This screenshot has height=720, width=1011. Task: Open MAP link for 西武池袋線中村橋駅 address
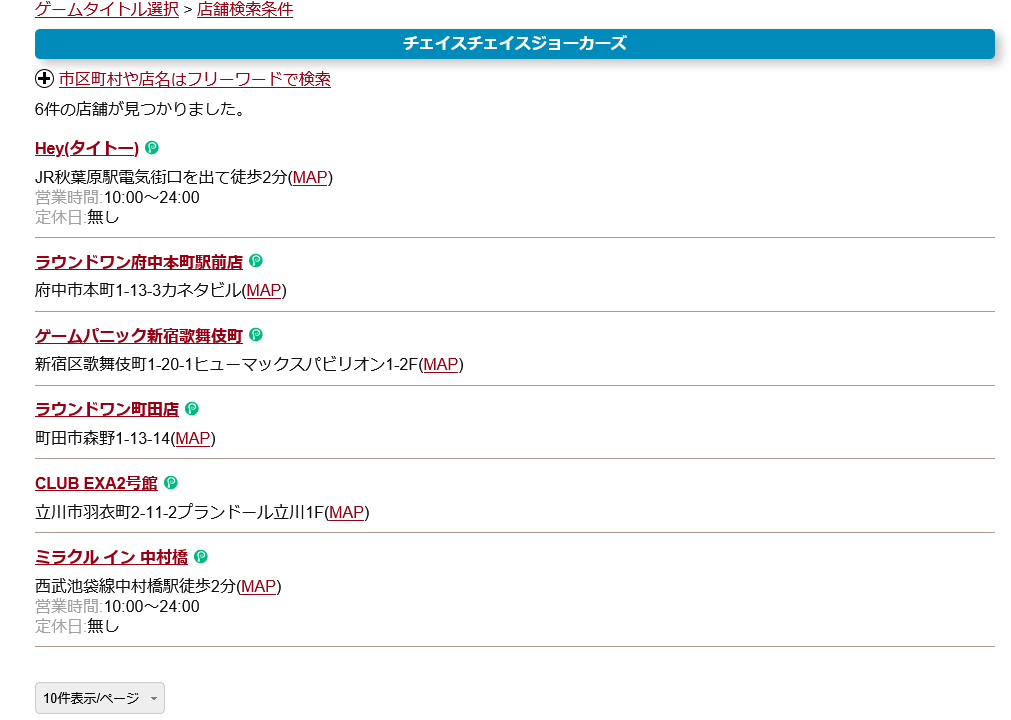point(259,587)
